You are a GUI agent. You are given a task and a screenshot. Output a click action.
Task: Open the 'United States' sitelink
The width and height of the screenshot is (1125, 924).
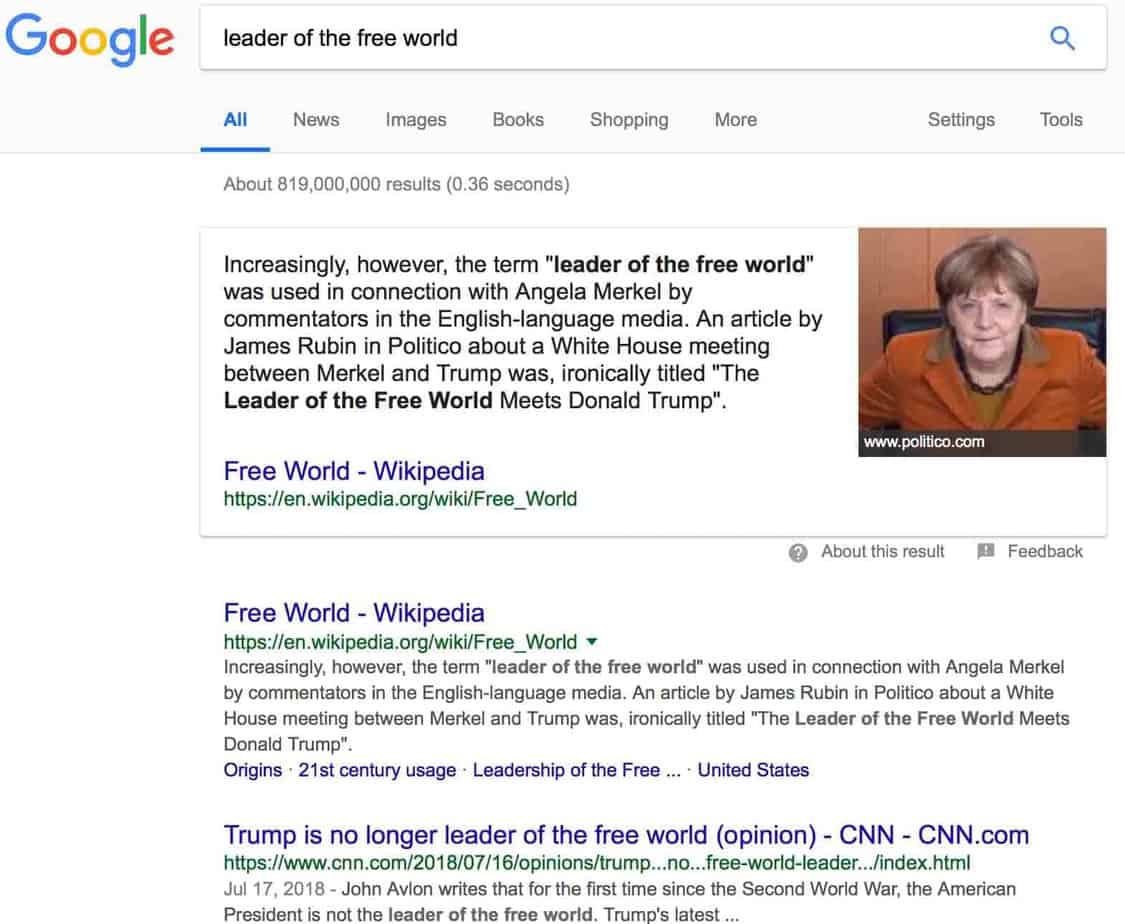[x=753, y=770]
